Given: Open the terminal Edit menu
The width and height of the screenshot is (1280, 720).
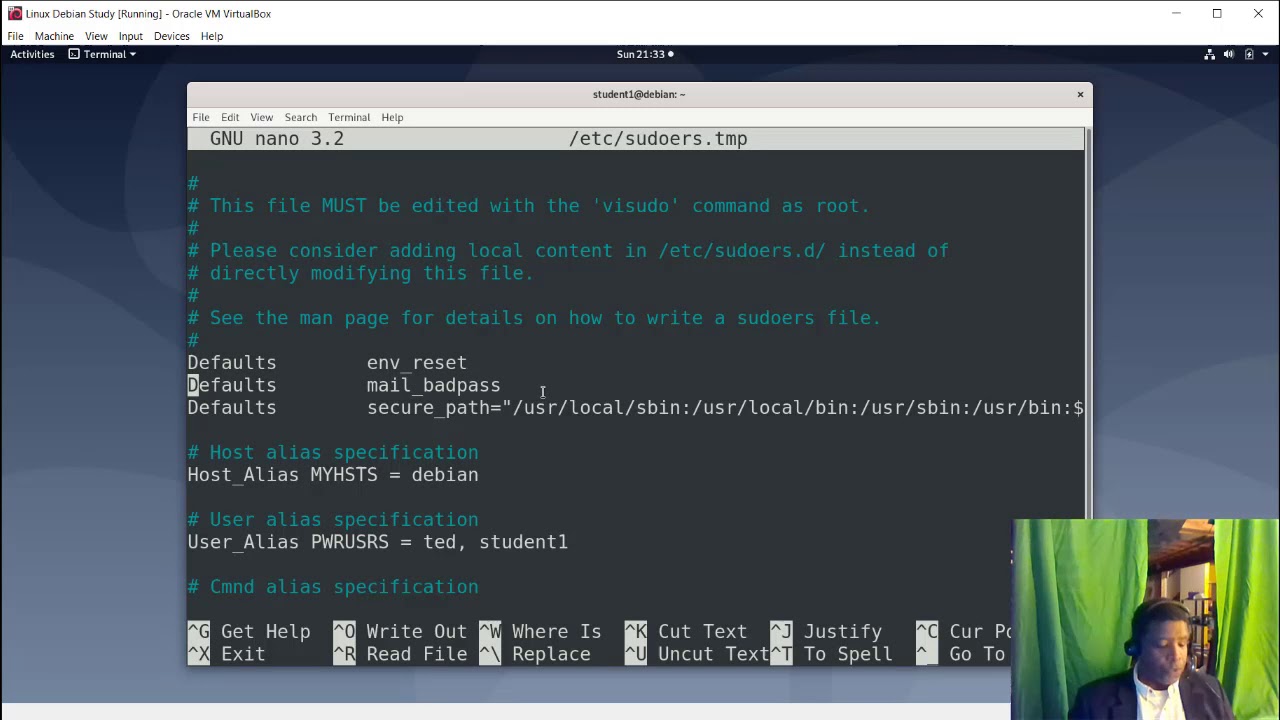Looking at the screenshot, I should point(230,117).
